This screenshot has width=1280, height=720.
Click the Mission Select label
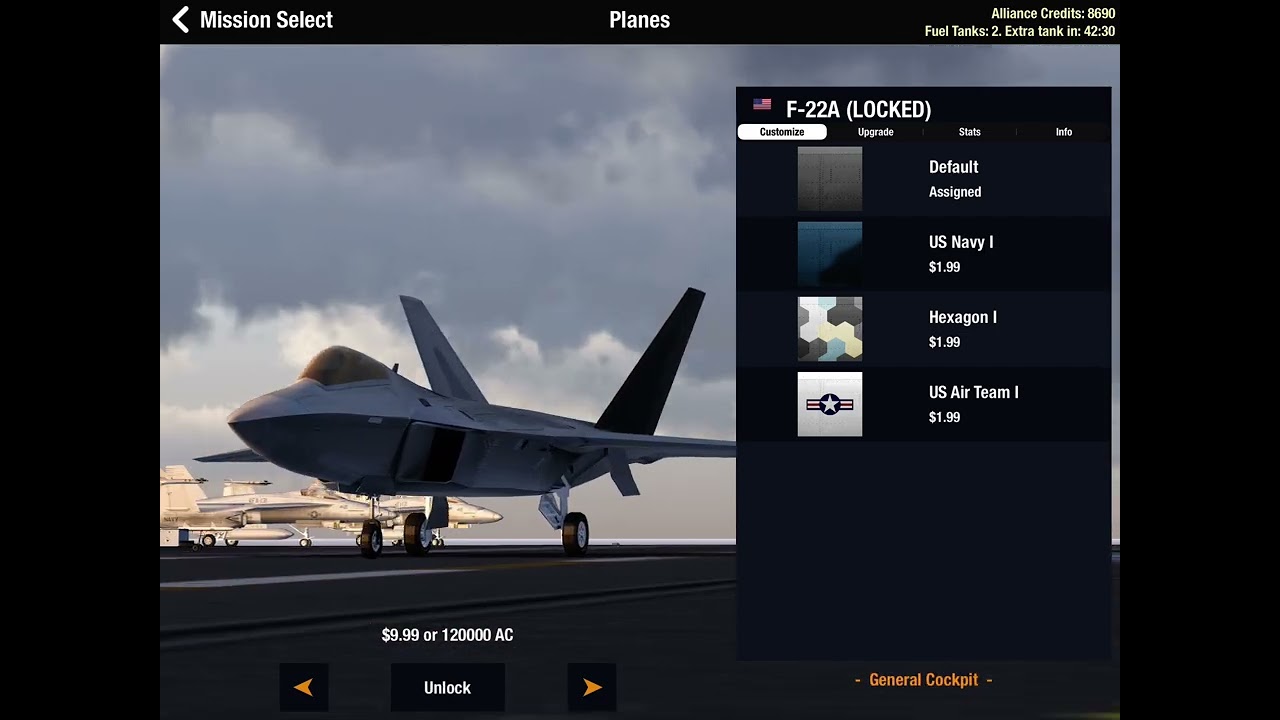click(x=266, y=20)
